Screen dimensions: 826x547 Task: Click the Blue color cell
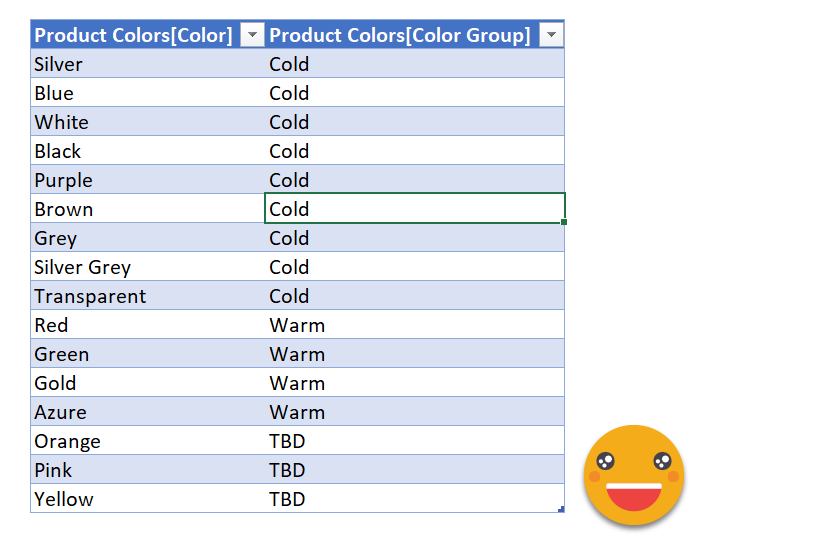coord(147,94)
